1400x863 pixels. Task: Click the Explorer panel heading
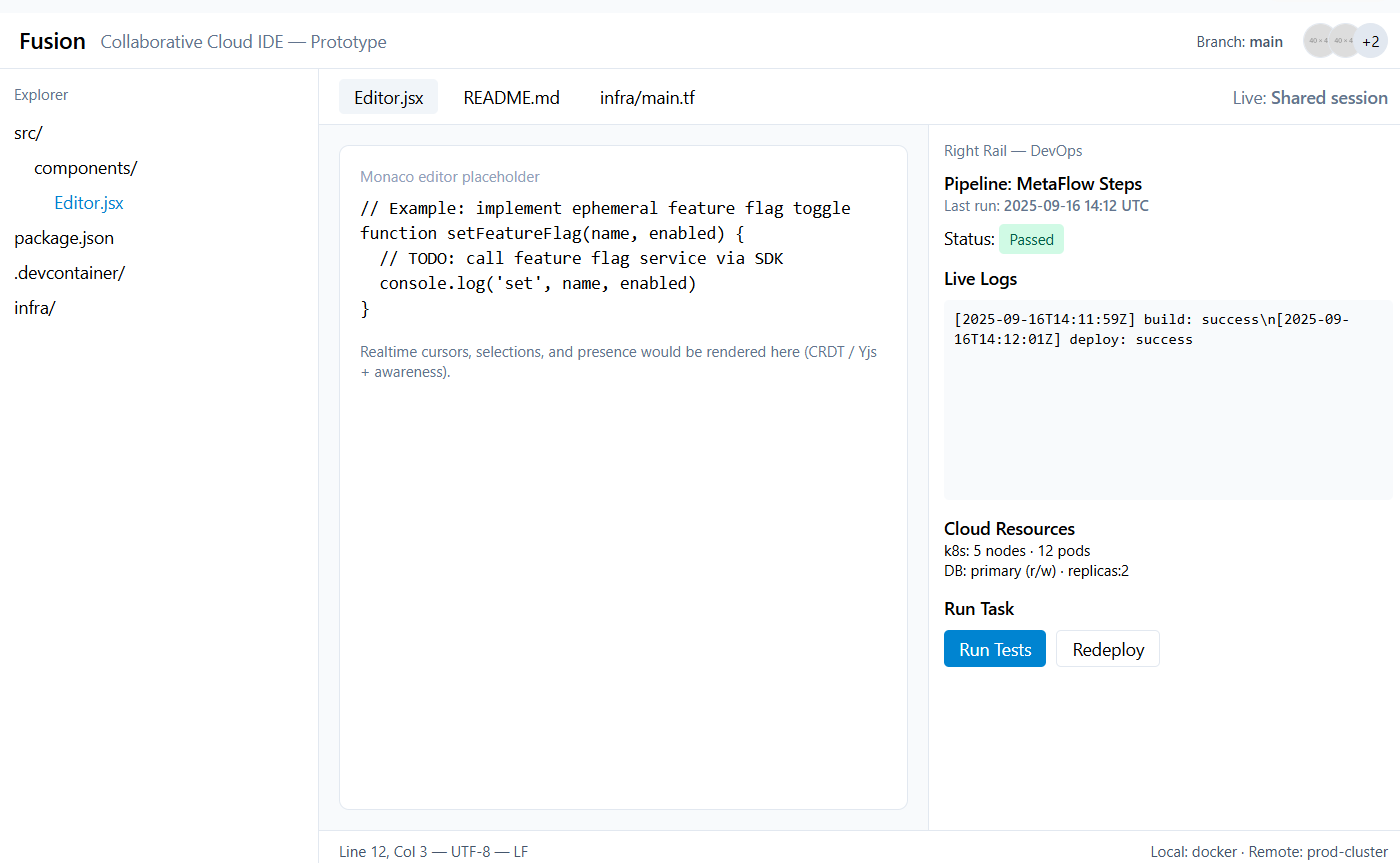(41, 95)
